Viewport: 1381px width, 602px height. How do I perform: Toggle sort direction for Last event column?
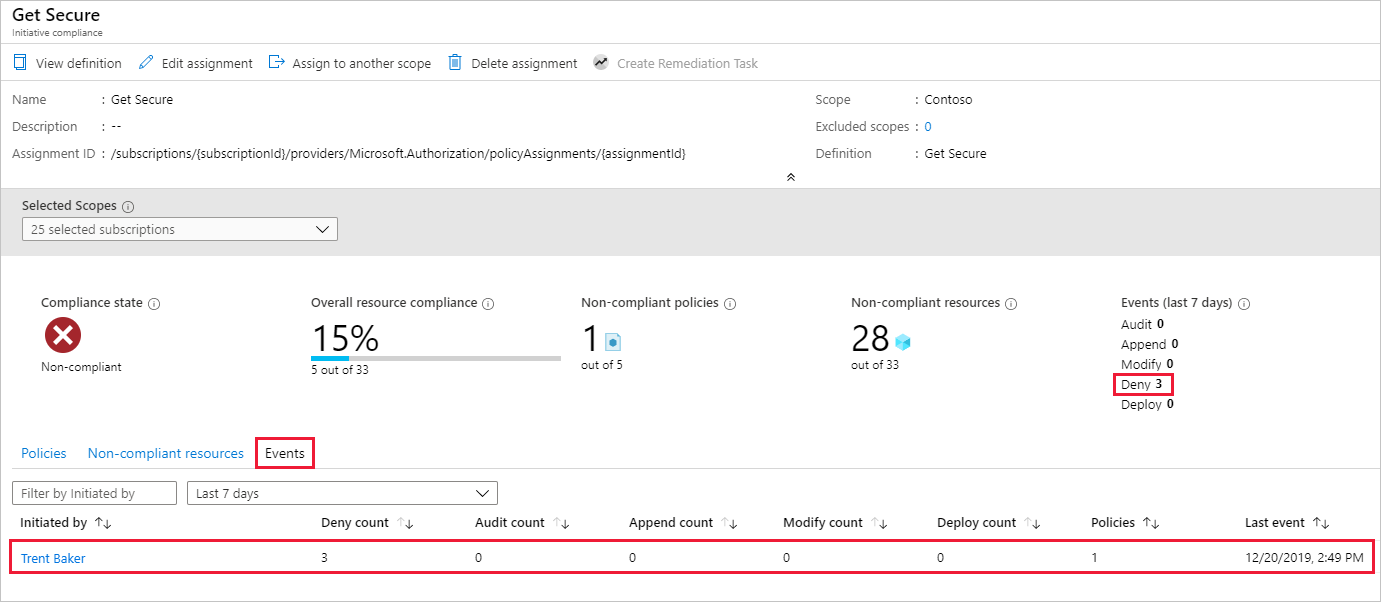coord(1321,522)
